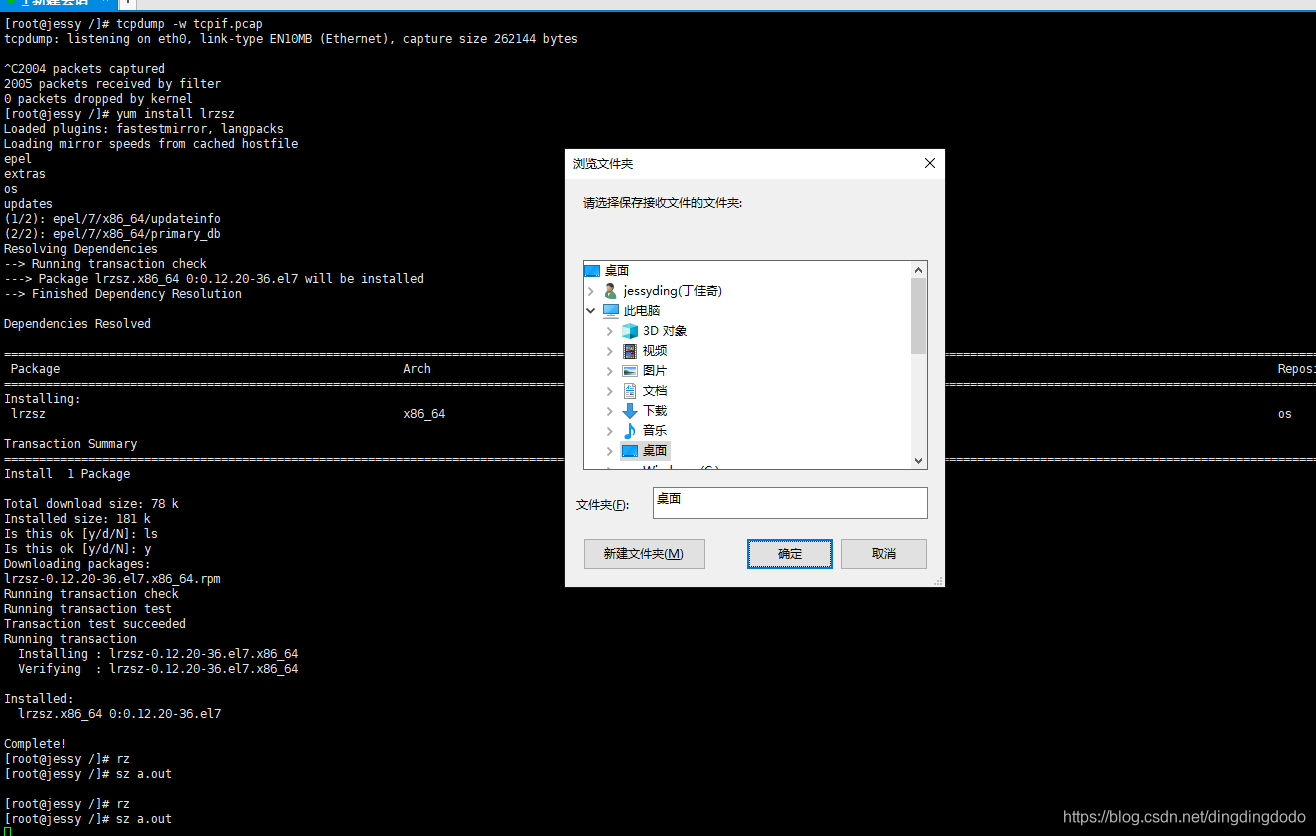1316x836 pixels.
Task: Click folder tree scrollbar up arrow
Action: [919, 270]
